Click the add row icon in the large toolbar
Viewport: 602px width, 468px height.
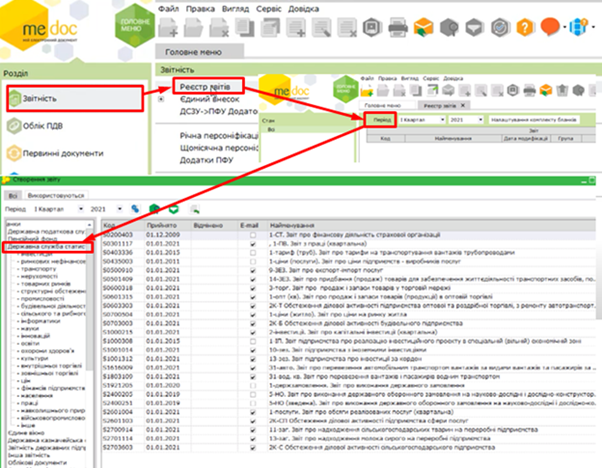pos(296,28)
